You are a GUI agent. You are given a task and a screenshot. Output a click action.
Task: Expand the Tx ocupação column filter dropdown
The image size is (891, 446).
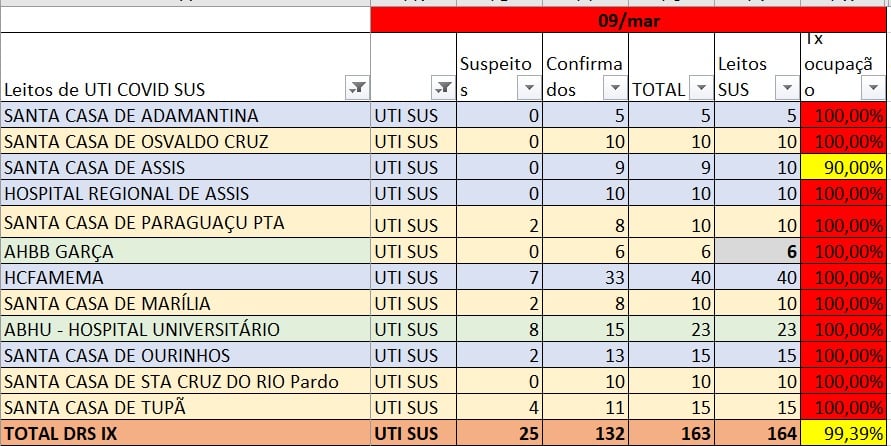click(873, 88)
